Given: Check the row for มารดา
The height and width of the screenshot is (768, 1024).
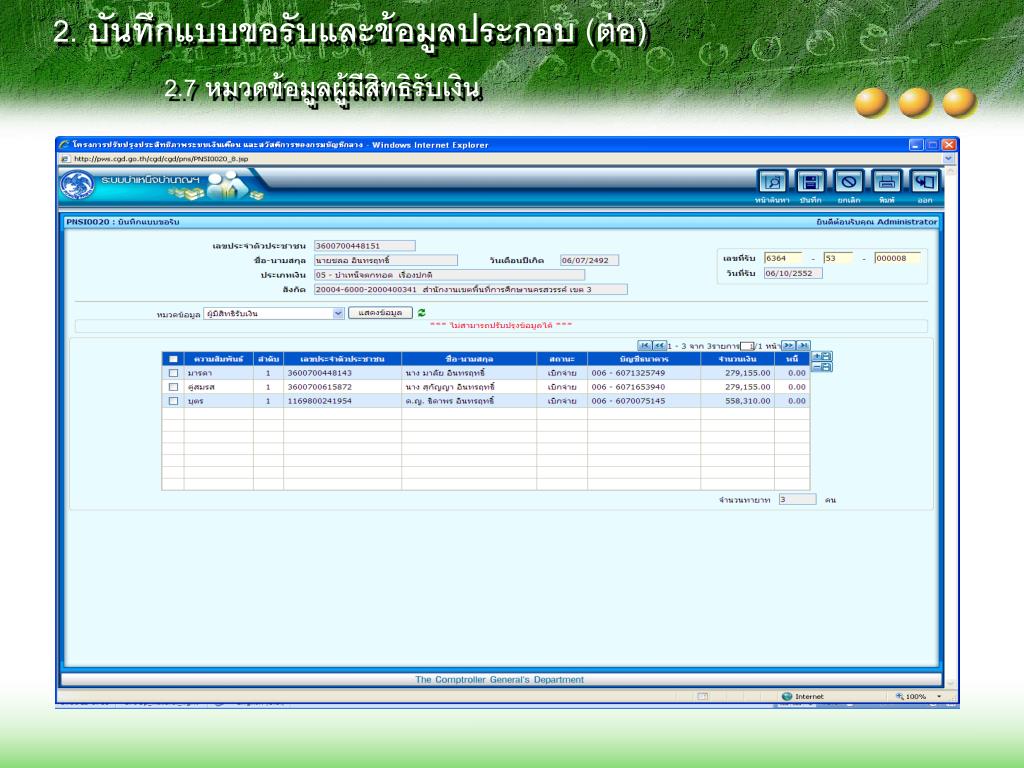Looking at the screenshot, I should tap(173, 373).
